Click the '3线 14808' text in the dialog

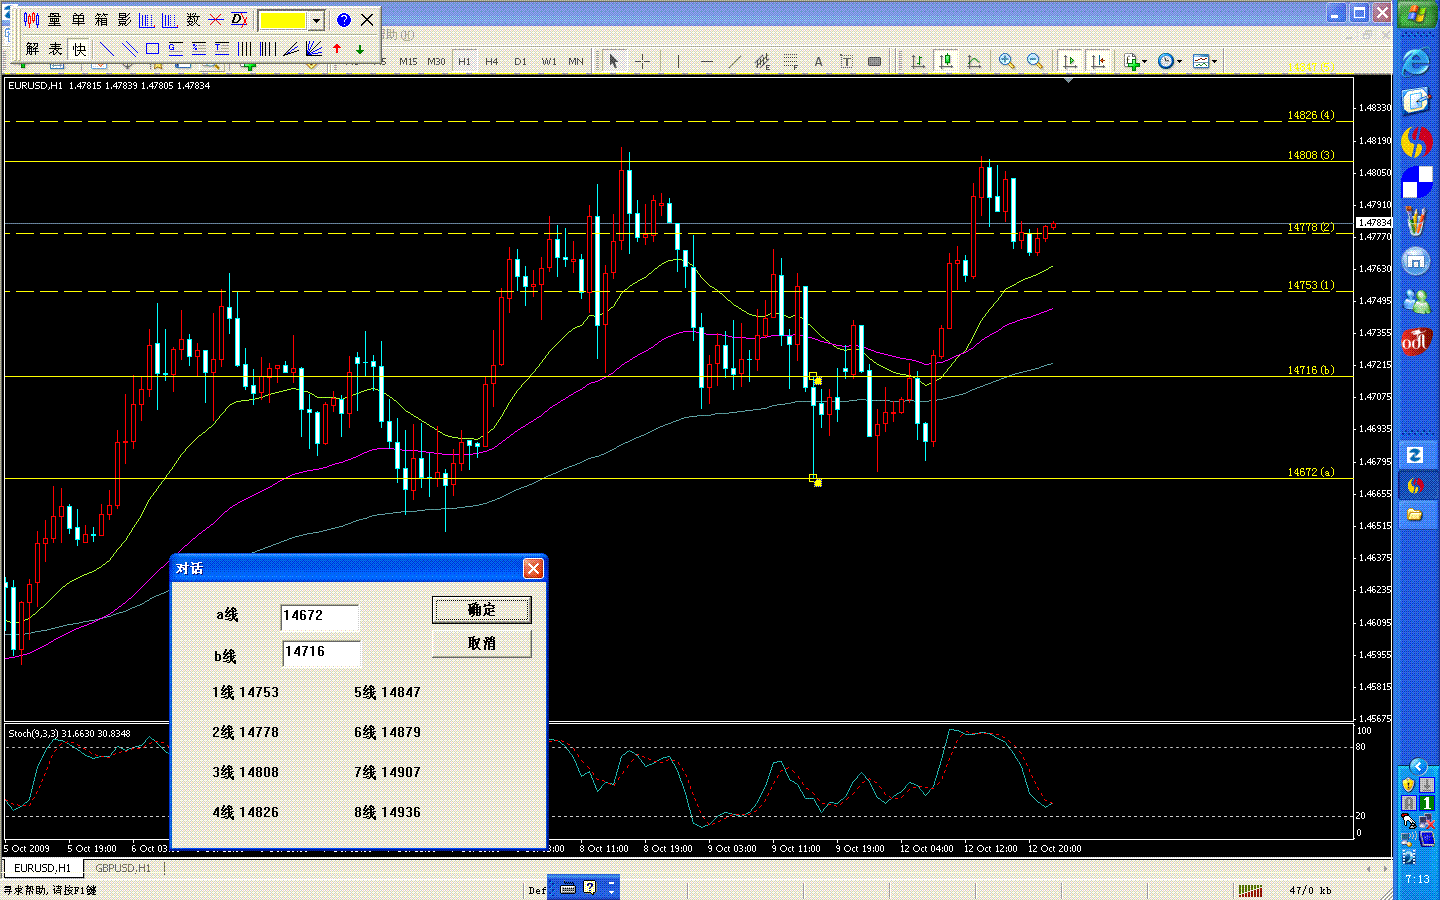point(245,772)
